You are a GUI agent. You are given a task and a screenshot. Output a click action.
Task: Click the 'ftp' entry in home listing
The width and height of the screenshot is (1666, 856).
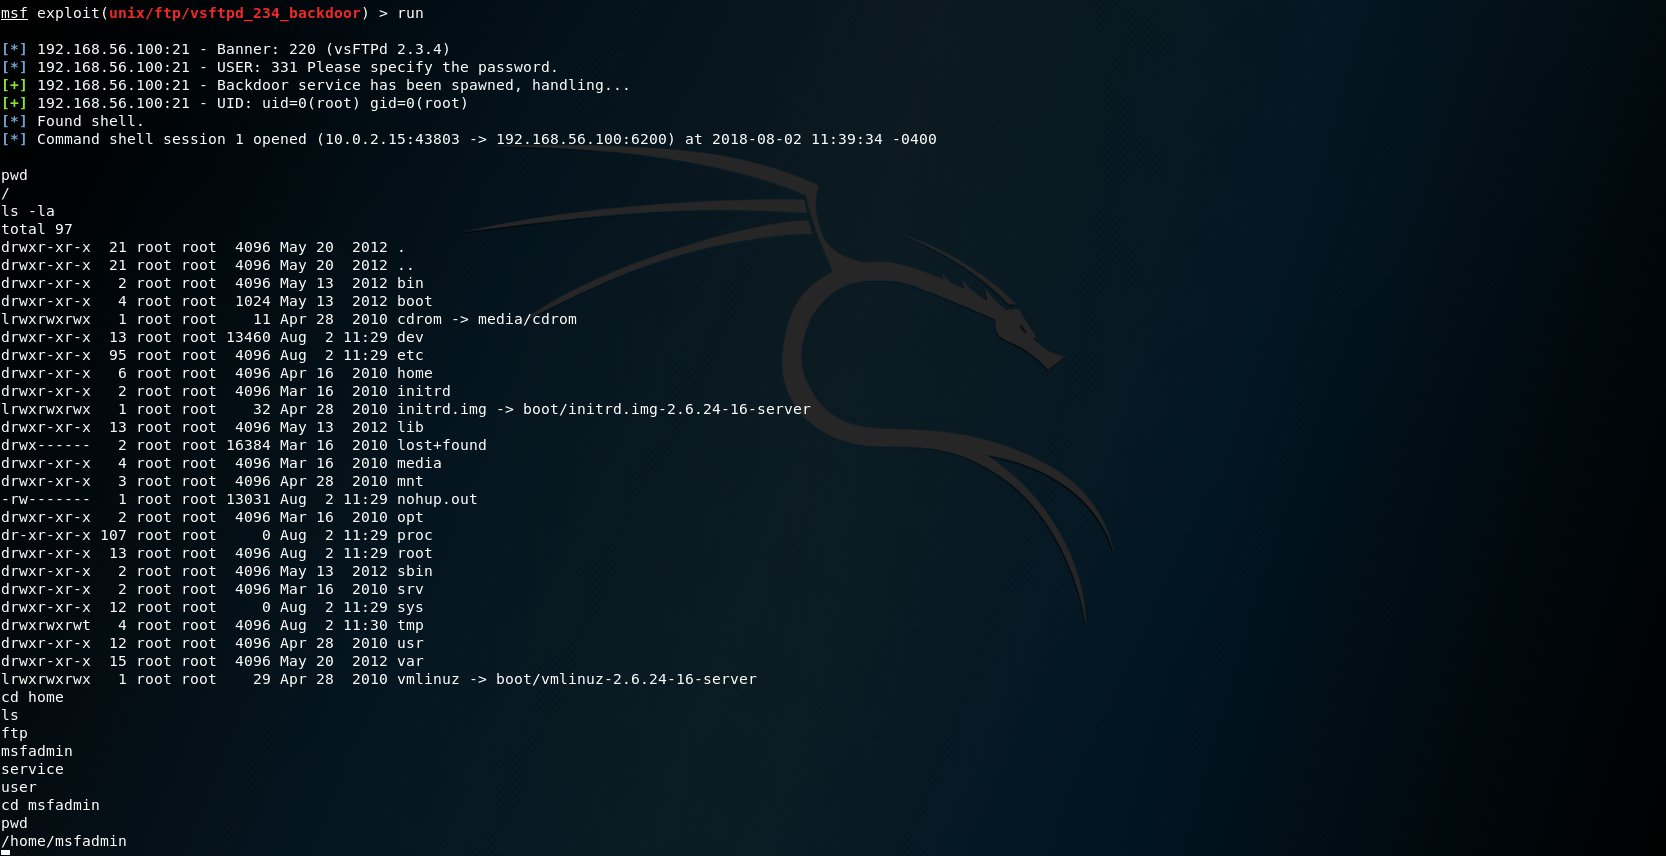(14, 733)
